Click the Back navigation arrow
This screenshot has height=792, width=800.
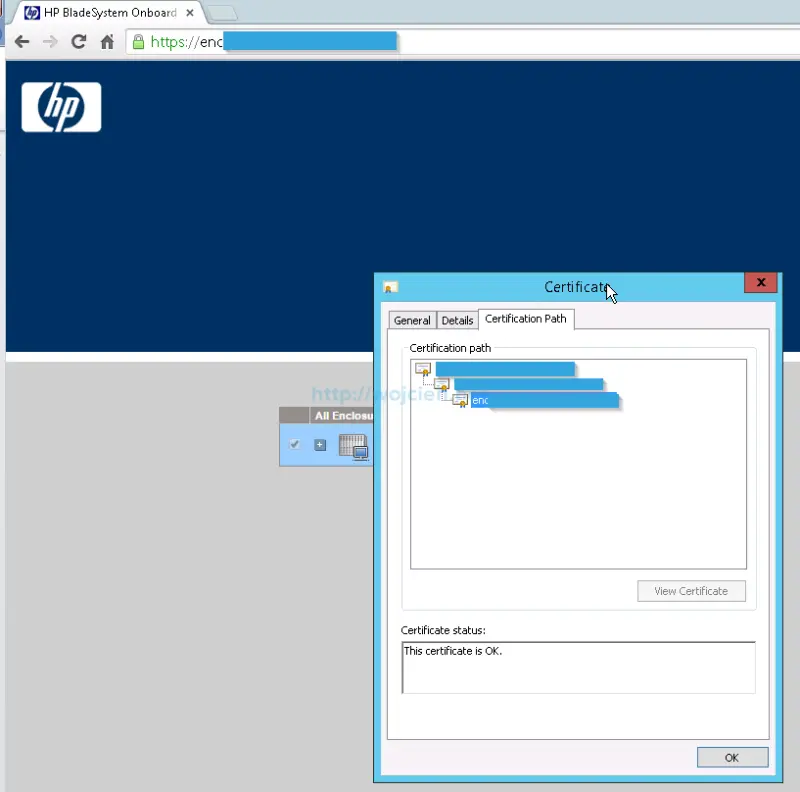click(22, 42)
